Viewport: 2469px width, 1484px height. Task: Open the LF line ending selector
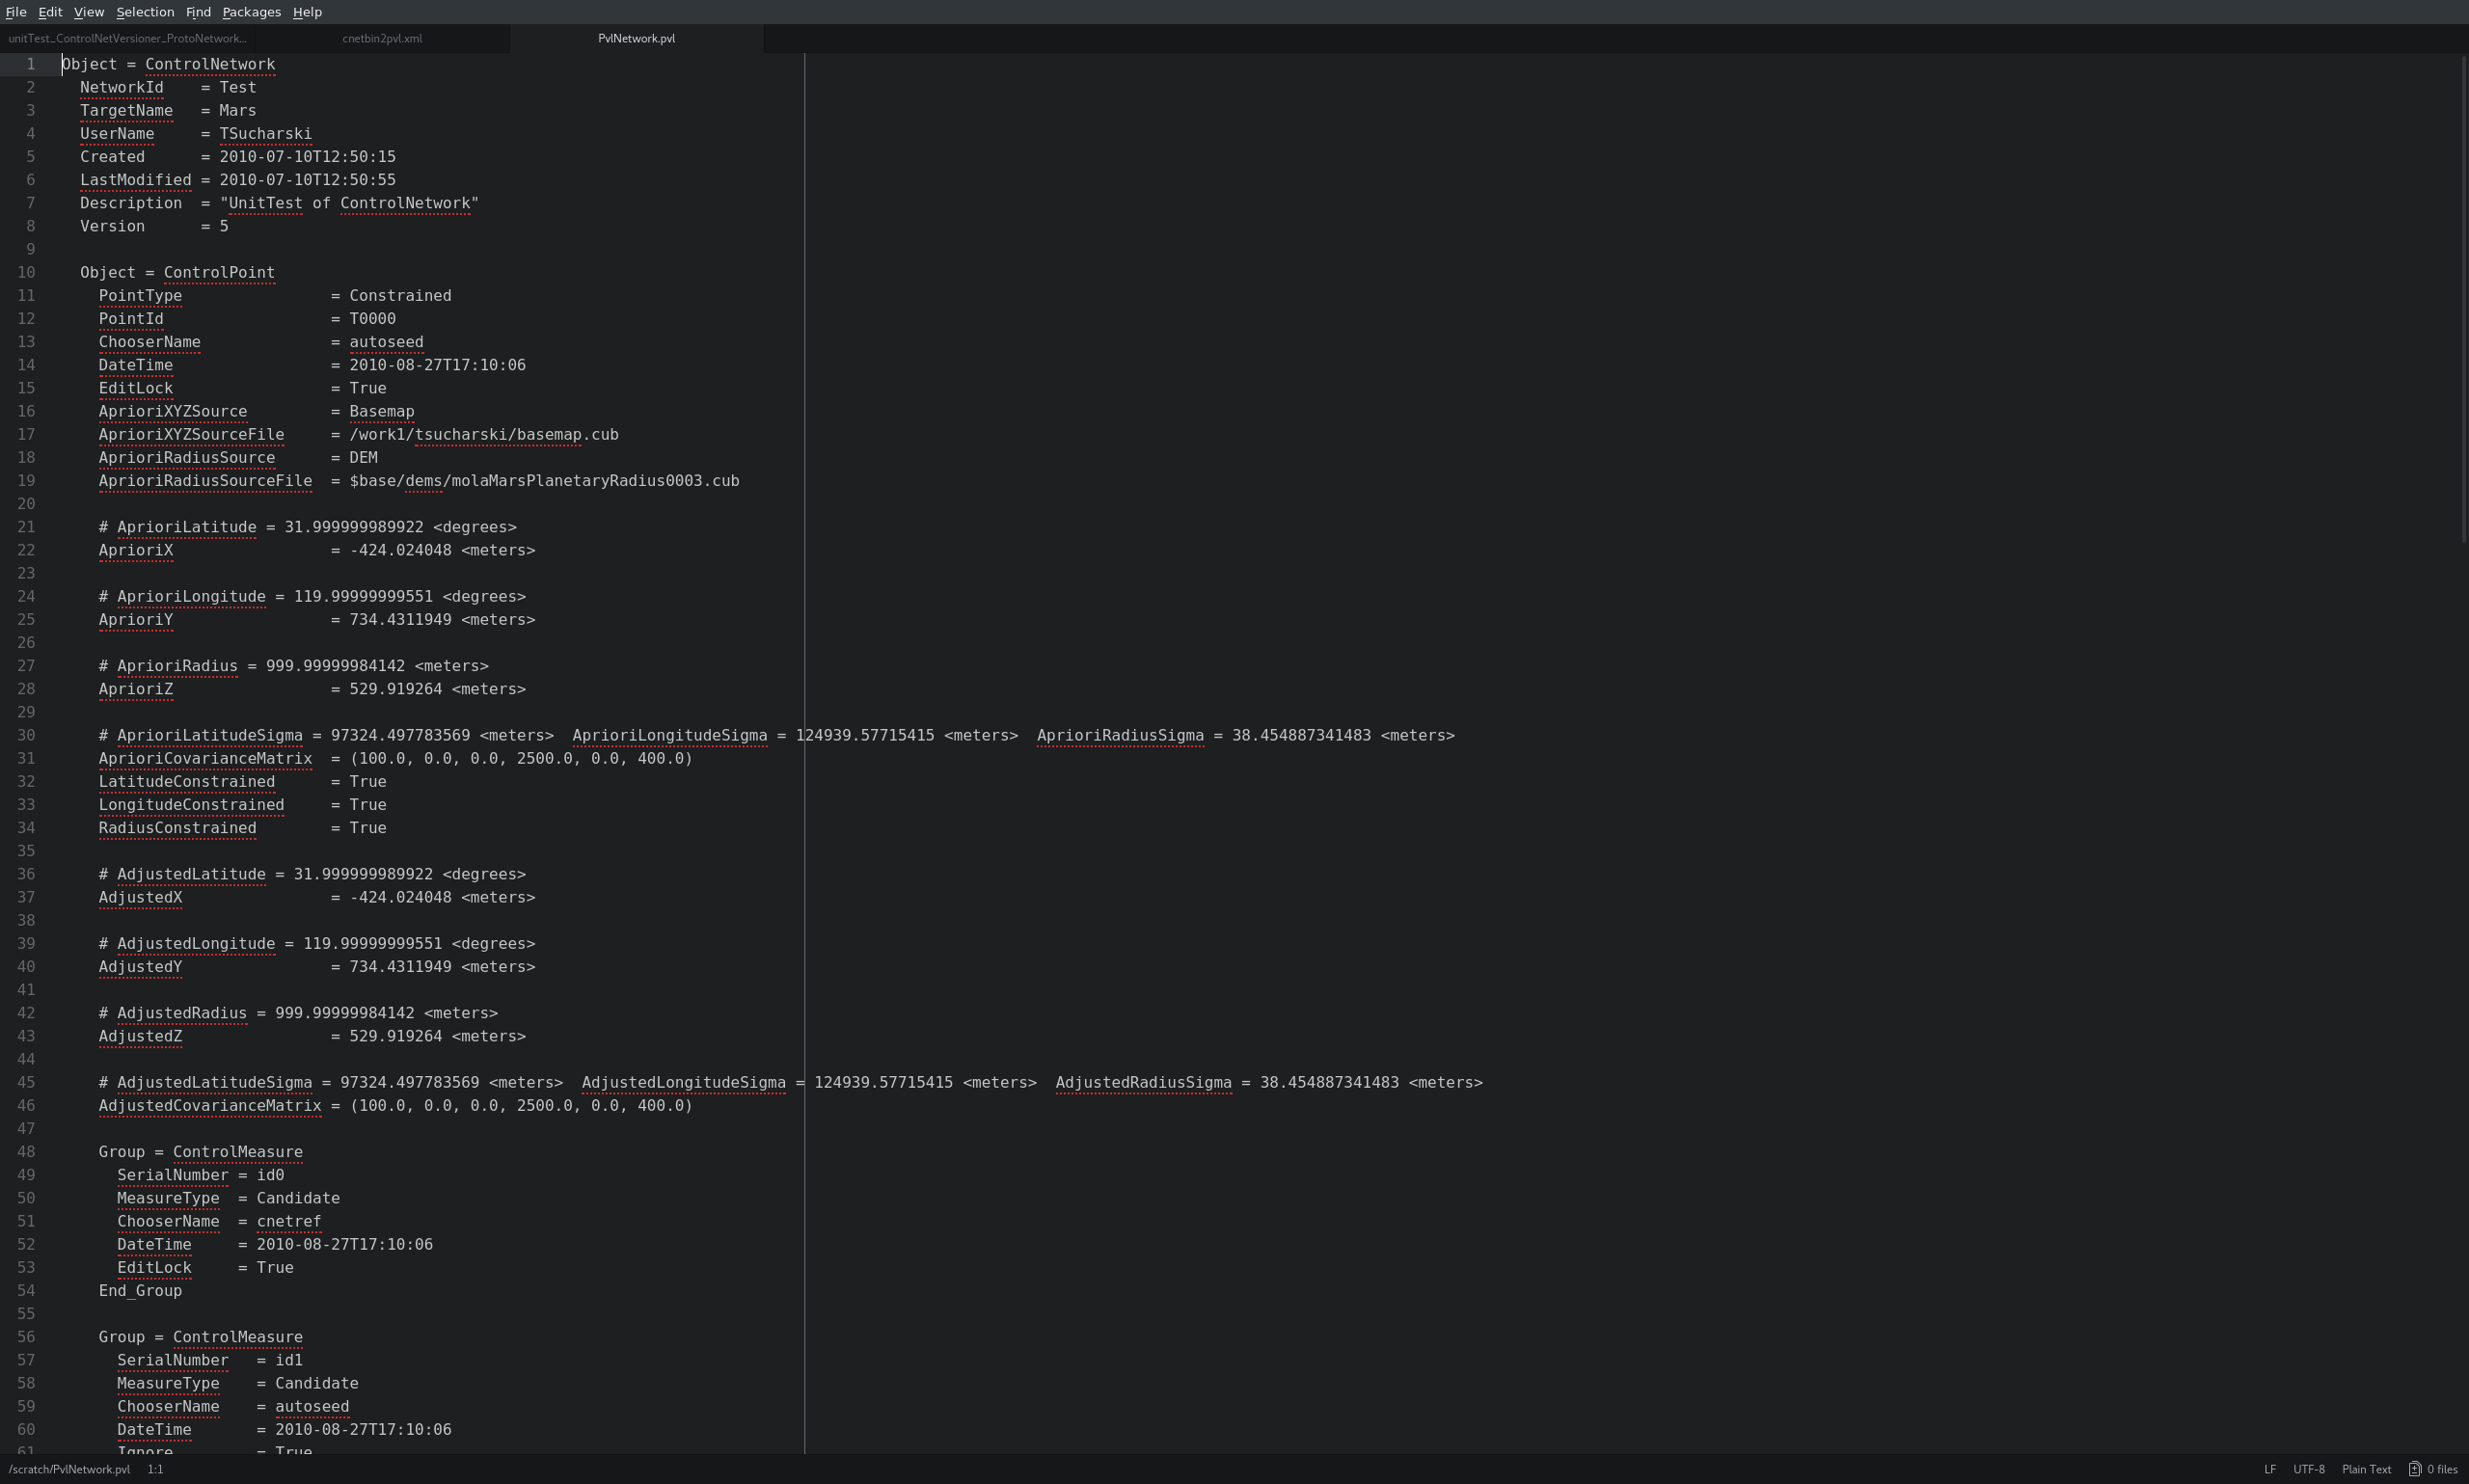pos(2270,1469)
